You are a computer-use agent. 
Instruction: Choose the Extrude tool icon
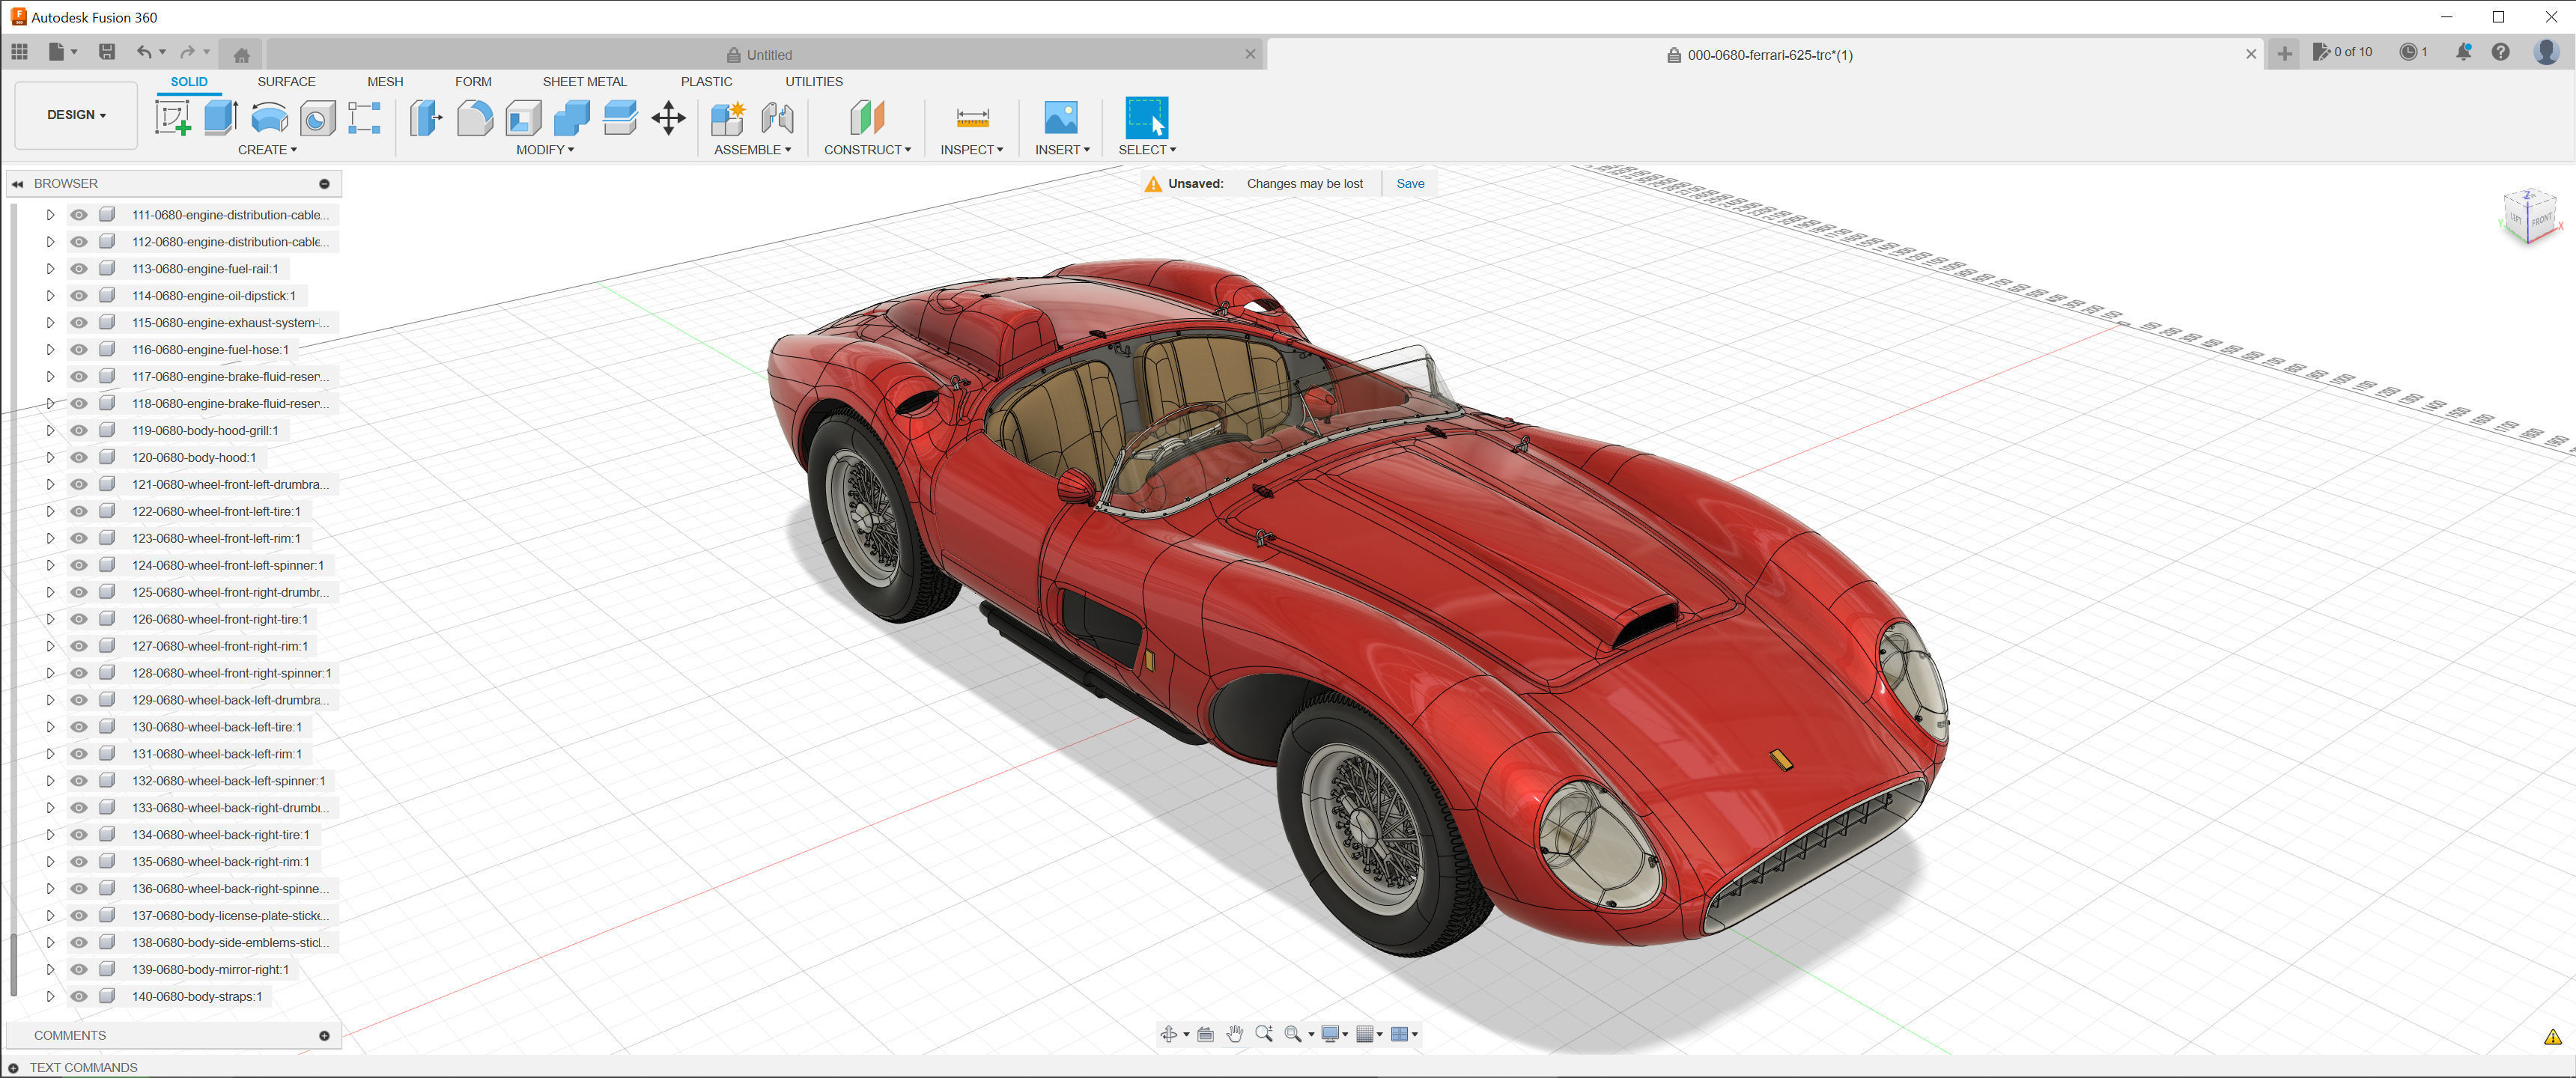[220, 118]
